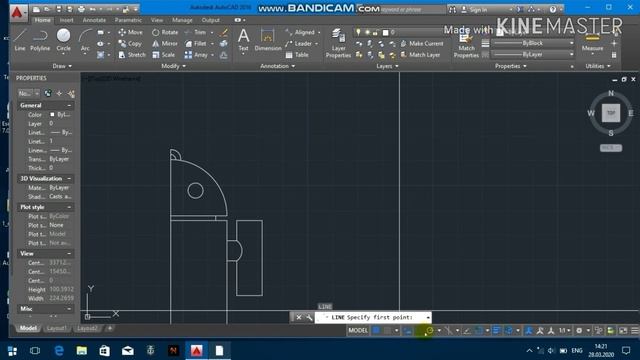
Task: Select the Circle tool
Action: [63, 40]
